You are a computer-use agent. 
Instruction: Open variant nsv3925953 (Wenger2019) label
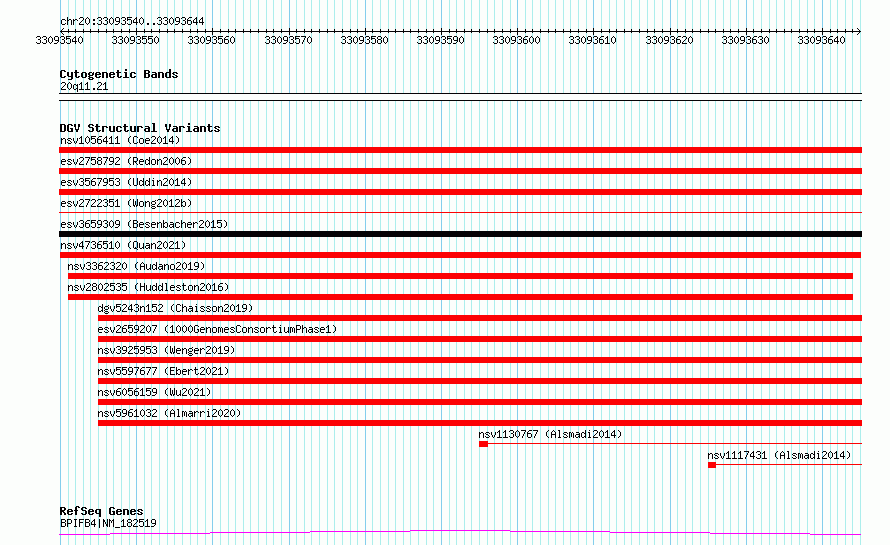[166, 350]
